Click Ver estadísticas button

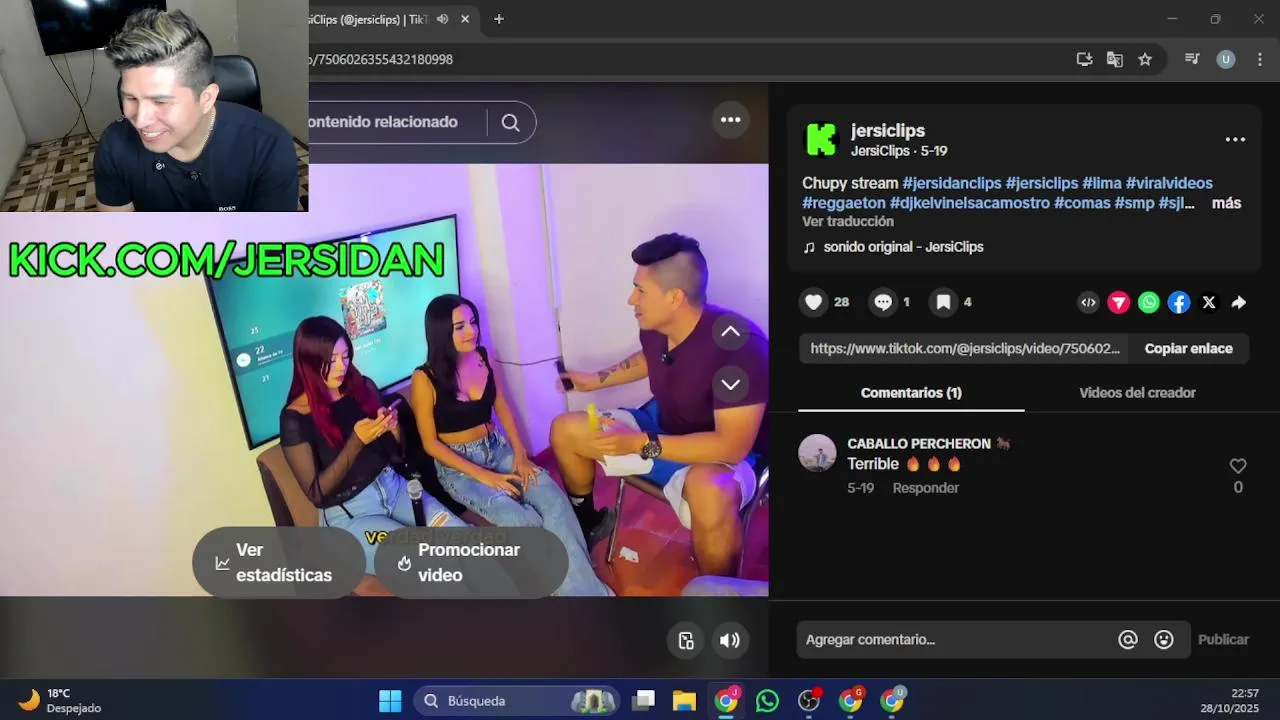pos(278,563)
